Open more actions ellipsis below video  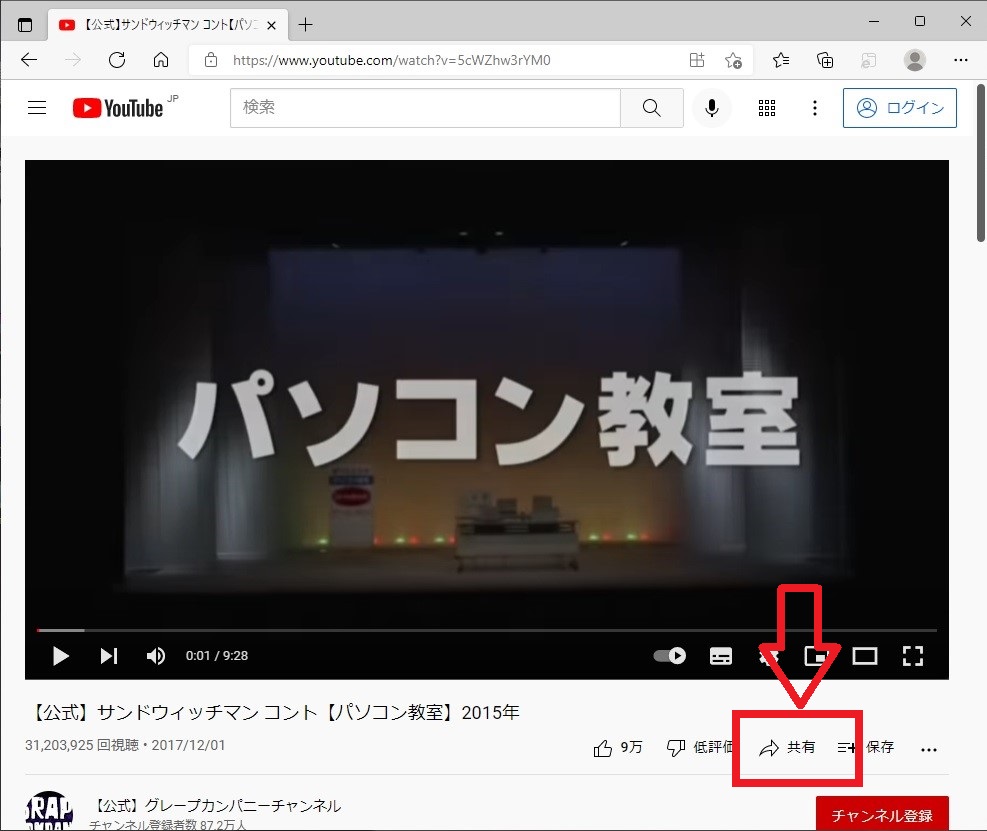point(928,749)
